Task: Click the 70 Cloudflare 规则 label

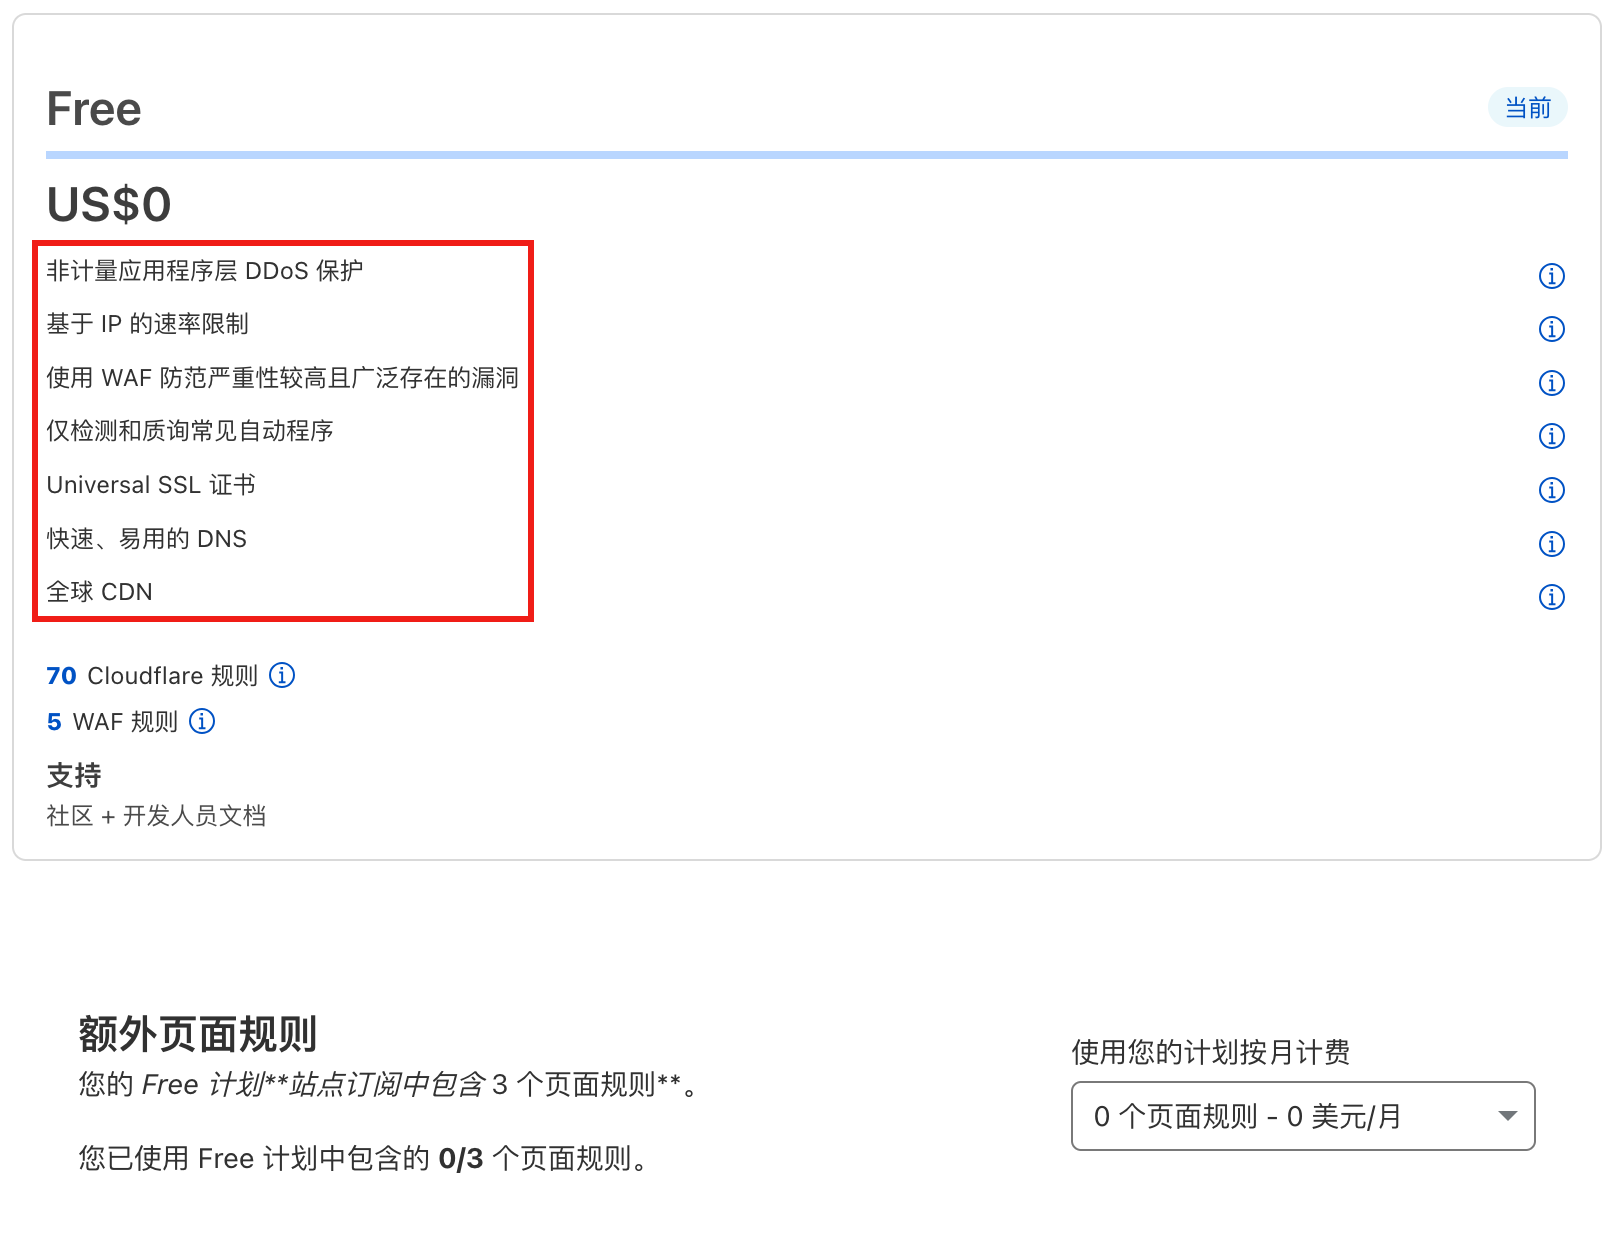Action: click(x=152, y=676)
